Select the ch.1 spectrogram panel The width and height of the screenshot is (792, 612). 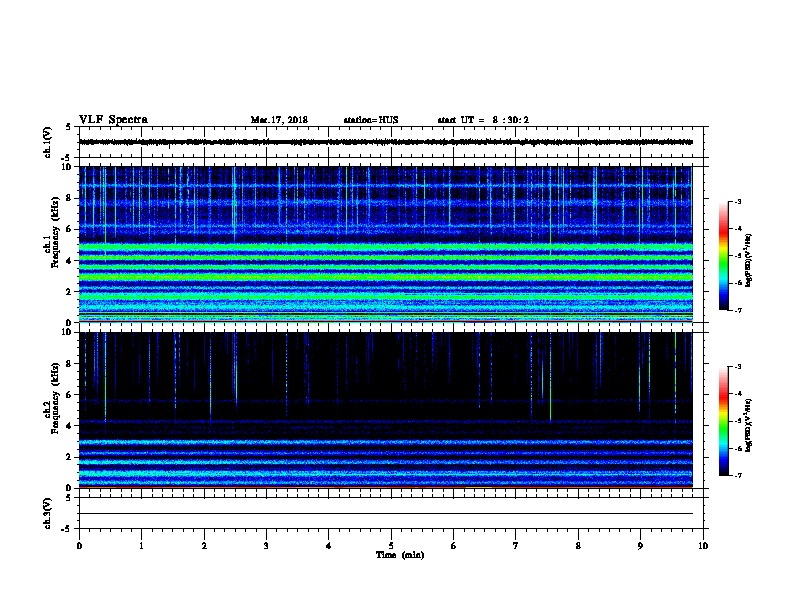coord(385,244)
